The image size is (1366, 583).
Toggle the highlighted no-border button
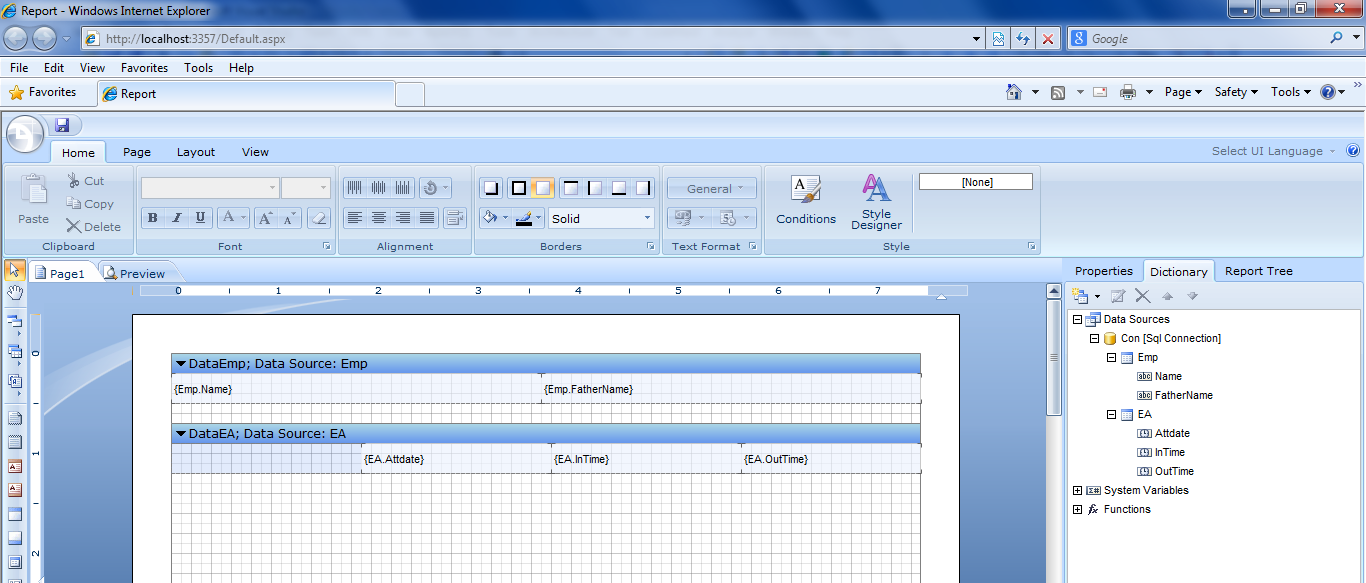point(542,188)
